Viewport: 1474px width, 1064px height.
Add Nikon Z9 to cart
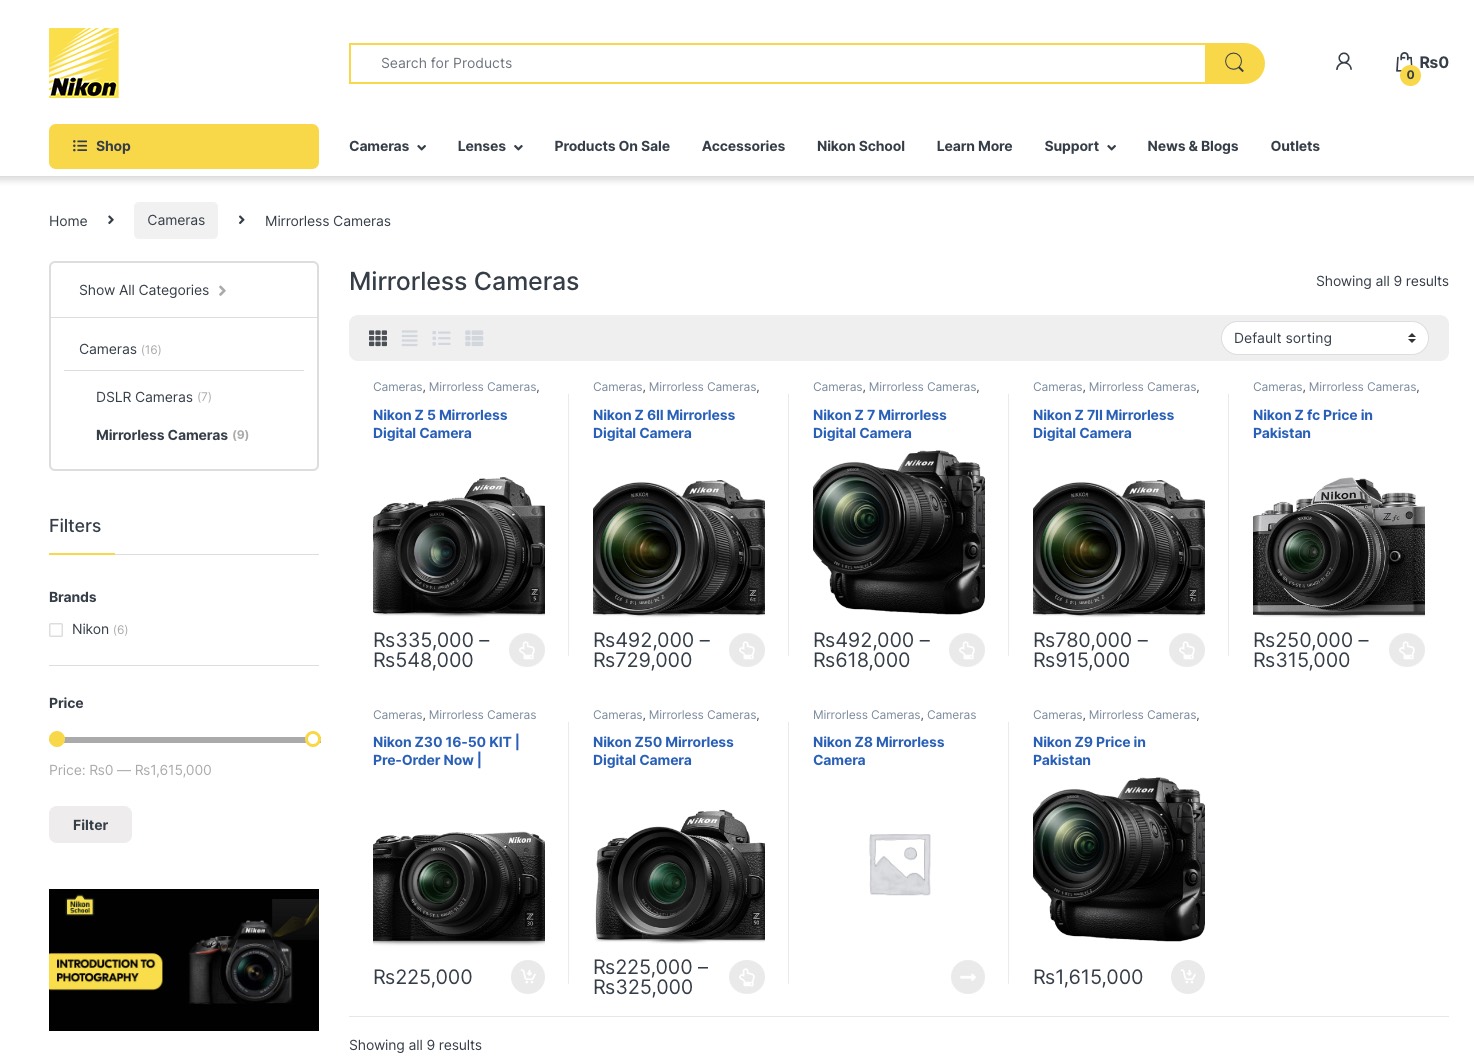(x=1187, y=977)
